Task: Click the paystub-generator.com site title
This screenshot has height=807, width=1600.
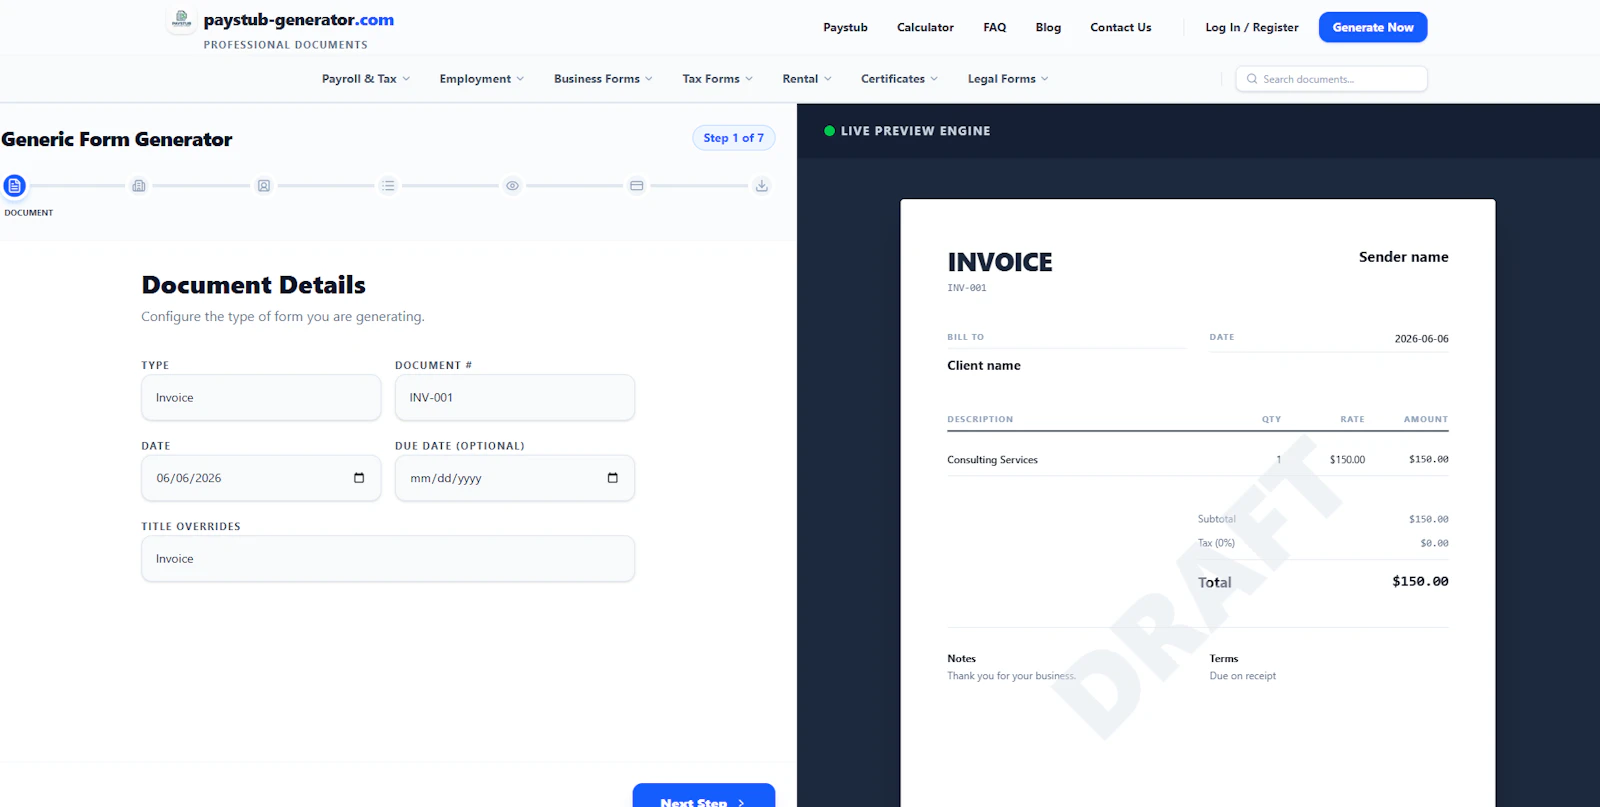Action: 299,20
